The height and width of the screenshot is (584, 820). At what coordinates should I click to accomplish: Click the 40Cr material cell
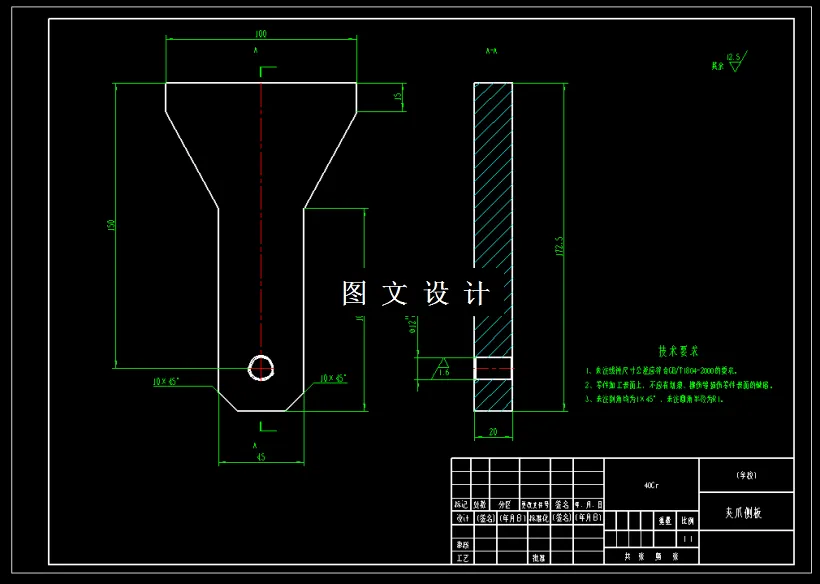652,486
